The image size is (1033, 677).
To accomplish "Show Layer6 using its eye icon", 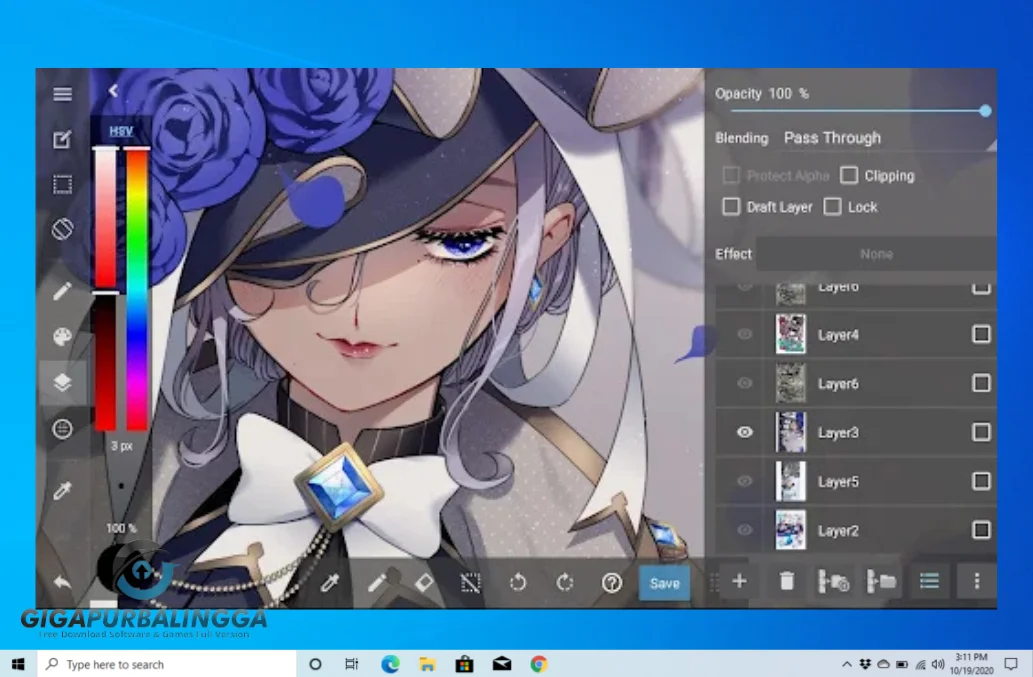I will pos(744,383).
